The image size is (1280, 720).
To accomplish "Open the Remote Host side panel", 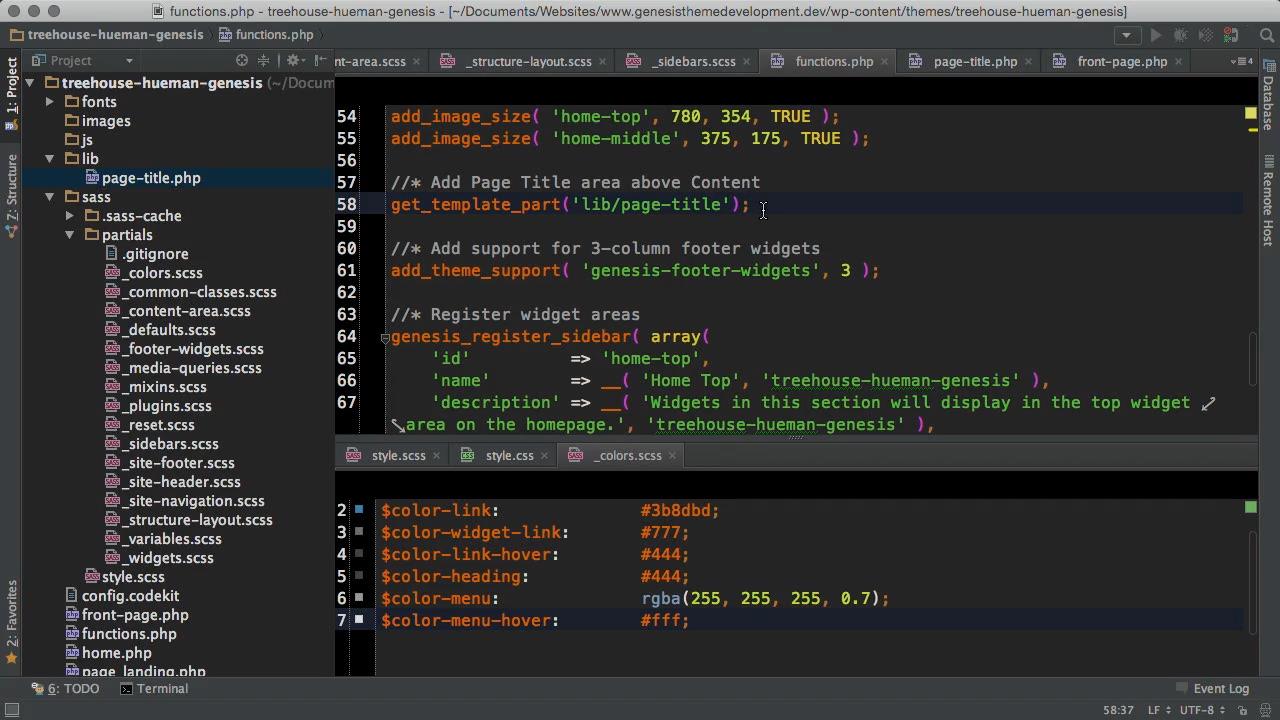I will 1268,200.
